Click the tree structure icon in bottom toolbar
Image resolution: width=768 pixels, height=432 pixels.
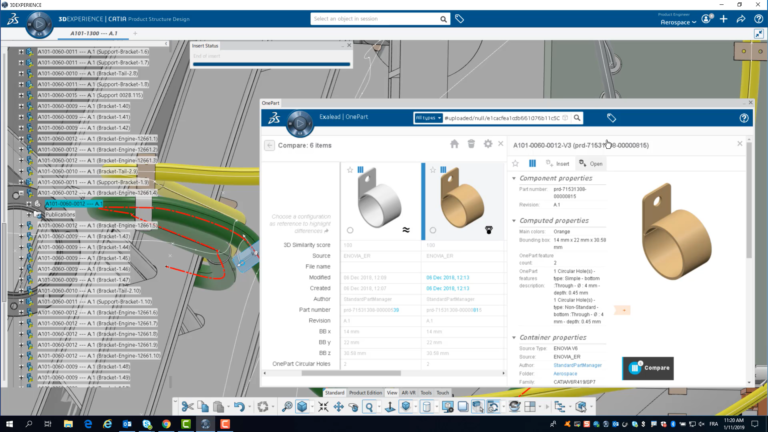[559, 407]
